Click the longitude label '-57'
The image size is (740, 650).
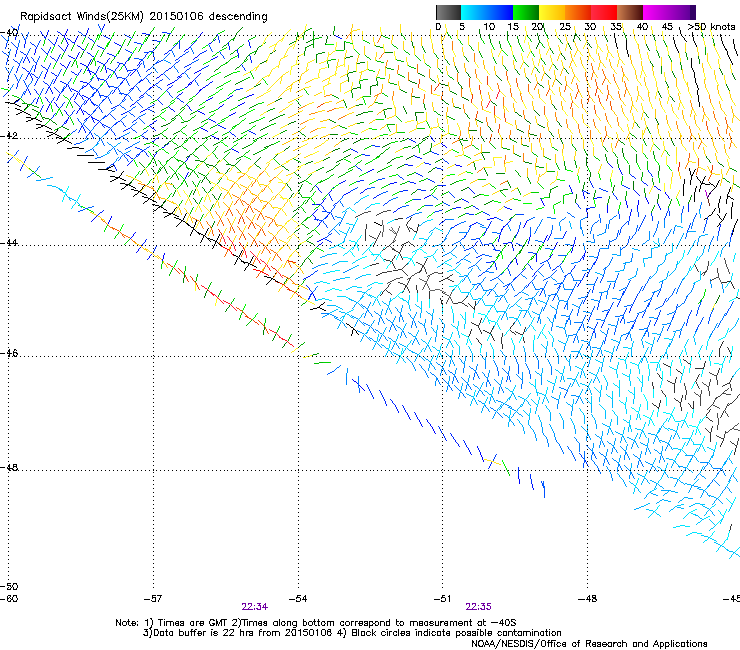153,599
